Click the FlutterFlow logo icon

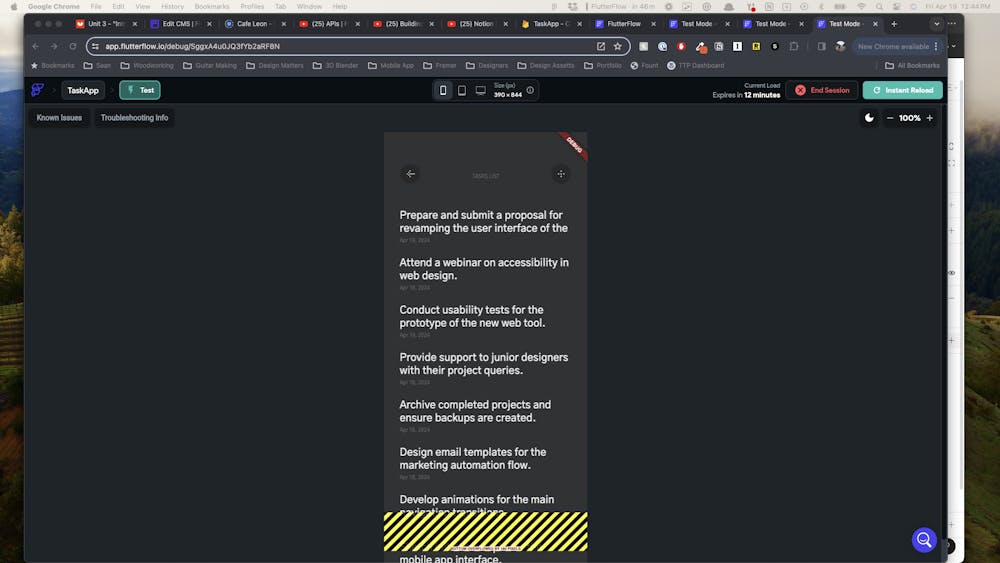[x=38, y=90]
